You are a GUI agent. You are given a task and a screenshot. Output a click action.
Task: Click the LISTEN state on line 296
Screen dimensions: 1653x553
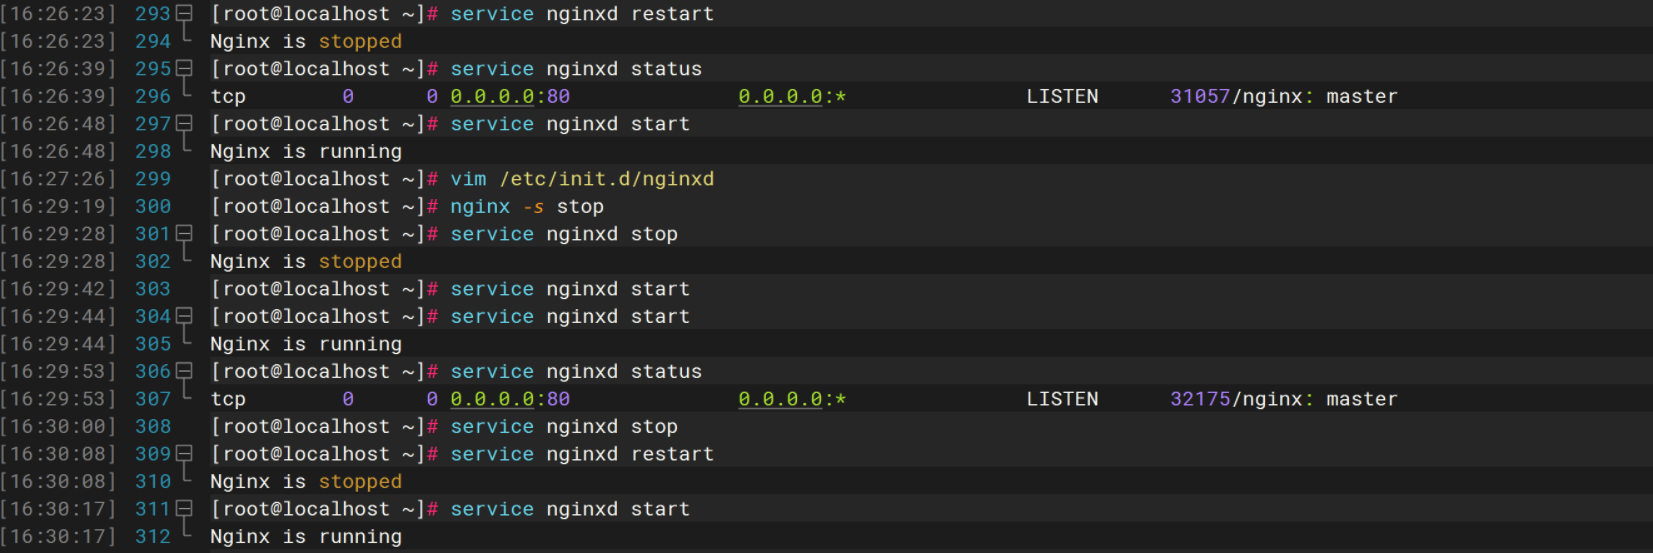click(x=1062, y=96)
